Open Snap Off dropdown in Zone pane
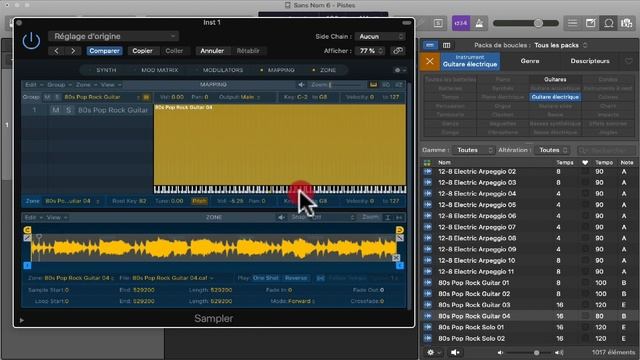 click(323, 217)
